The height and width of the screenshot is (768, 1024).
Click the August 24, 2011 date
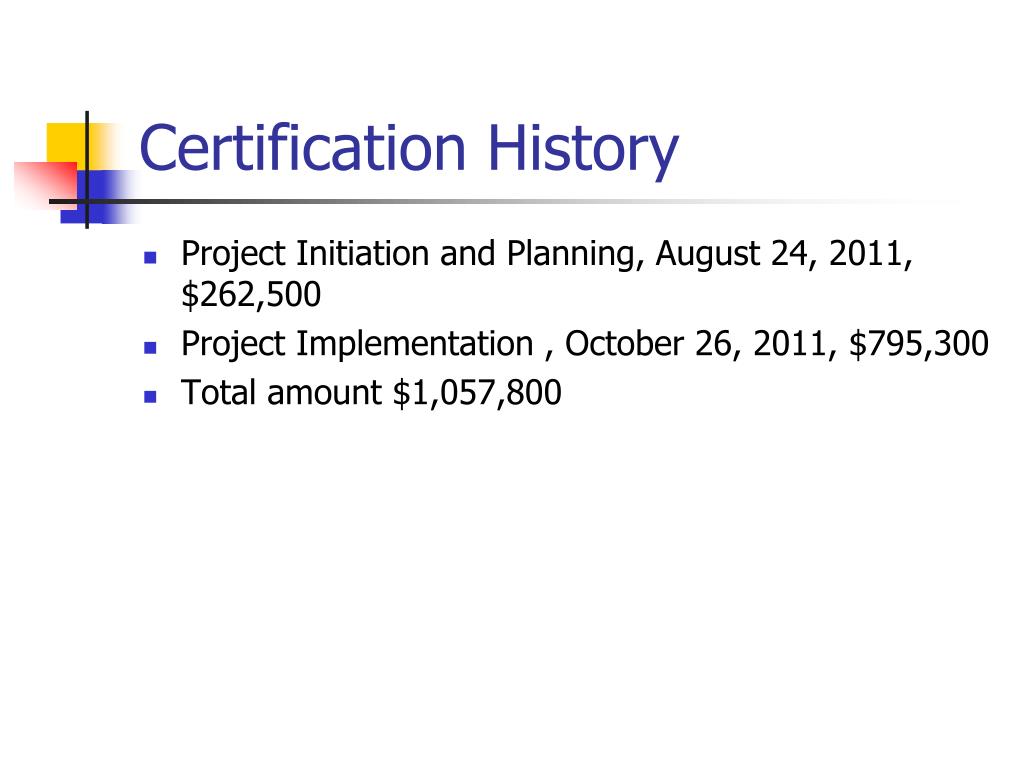(779, 254)
